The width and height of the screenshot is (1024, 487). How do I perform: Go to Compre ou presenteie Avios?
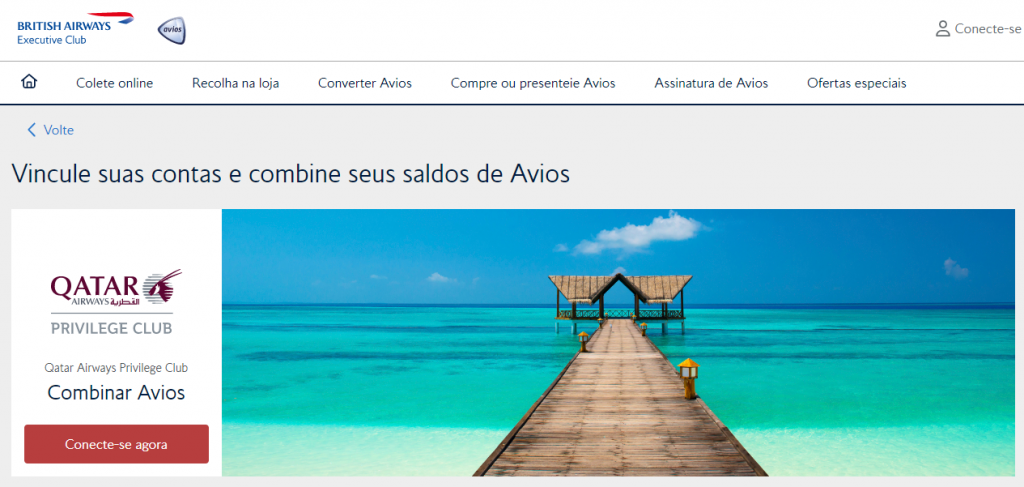point(533,83)
